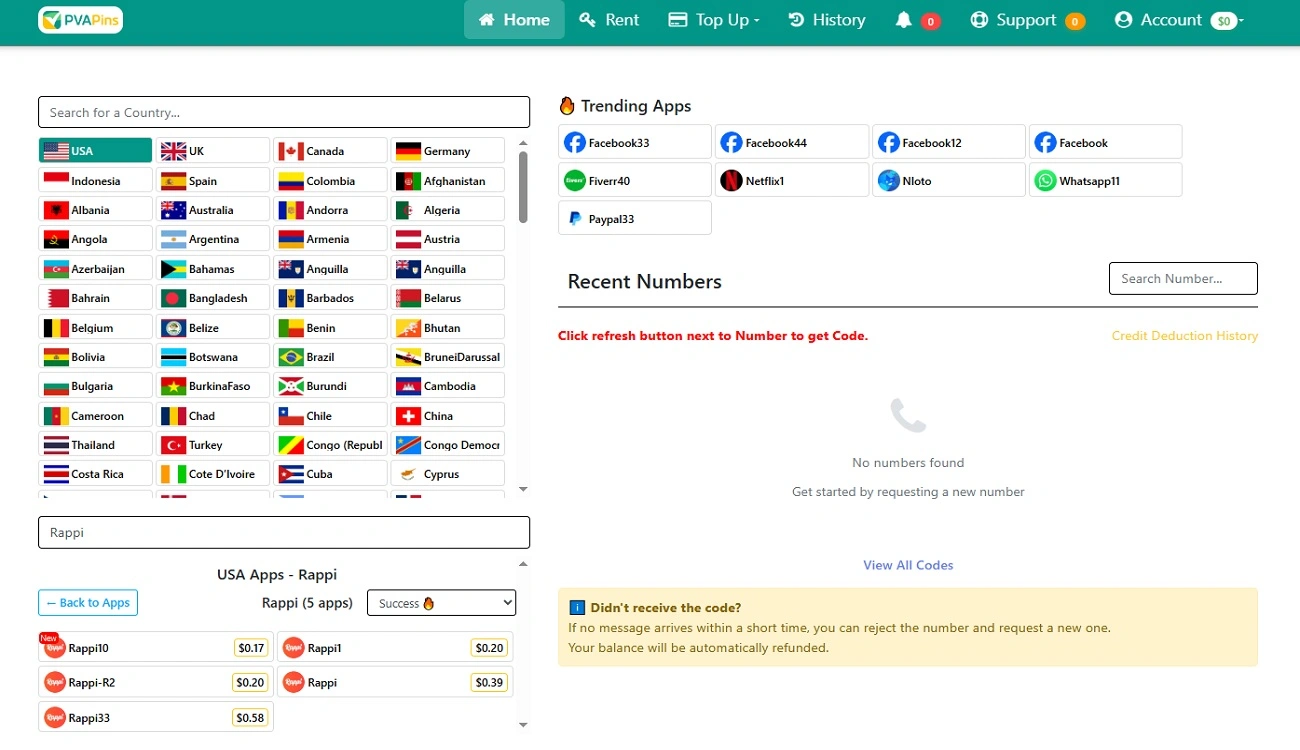This screenshot has height=750, width=1300.
Task: Click the country list scrollbar thumb
Action: click(523, 187)
